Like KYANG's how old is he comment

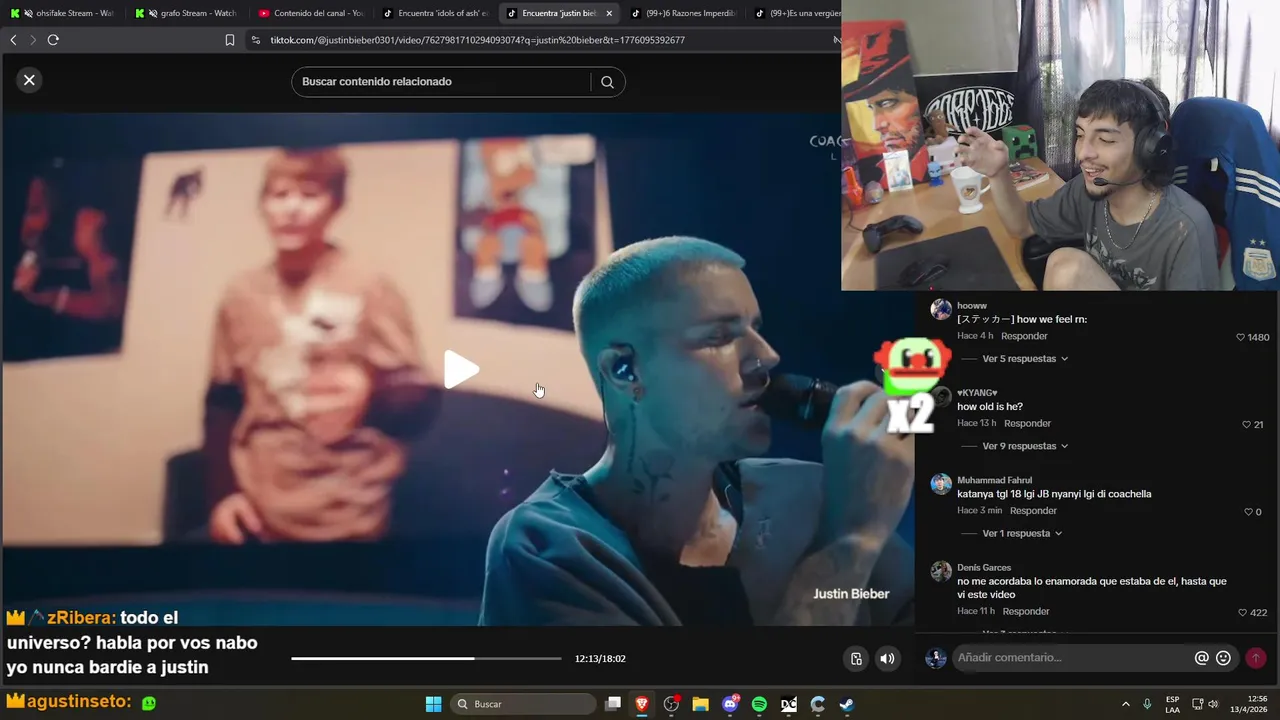(1246, 425)
